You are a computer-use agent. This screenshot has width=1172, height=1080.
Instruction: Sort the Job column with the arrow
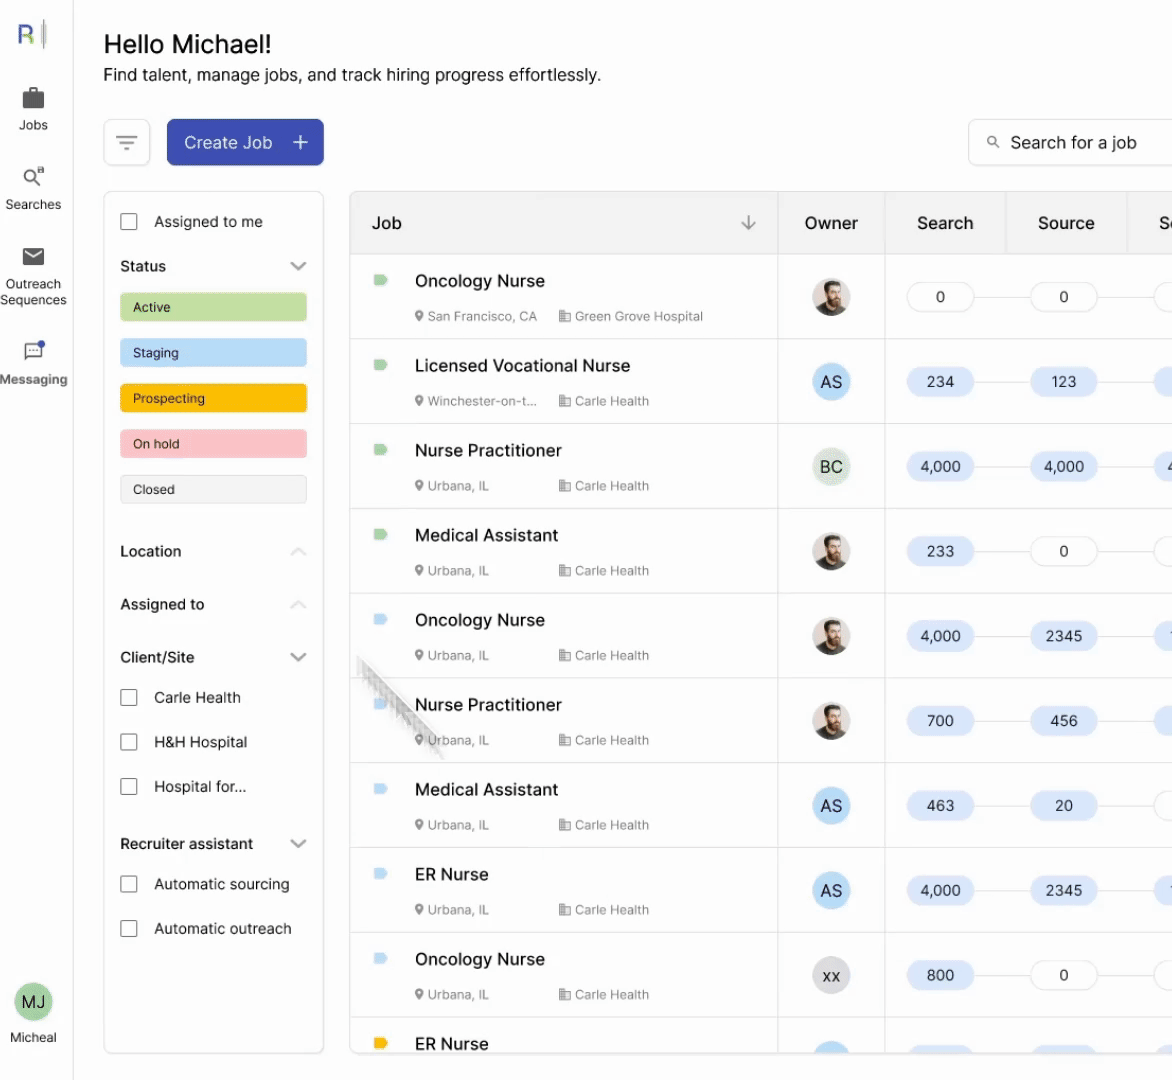[748, 223]
